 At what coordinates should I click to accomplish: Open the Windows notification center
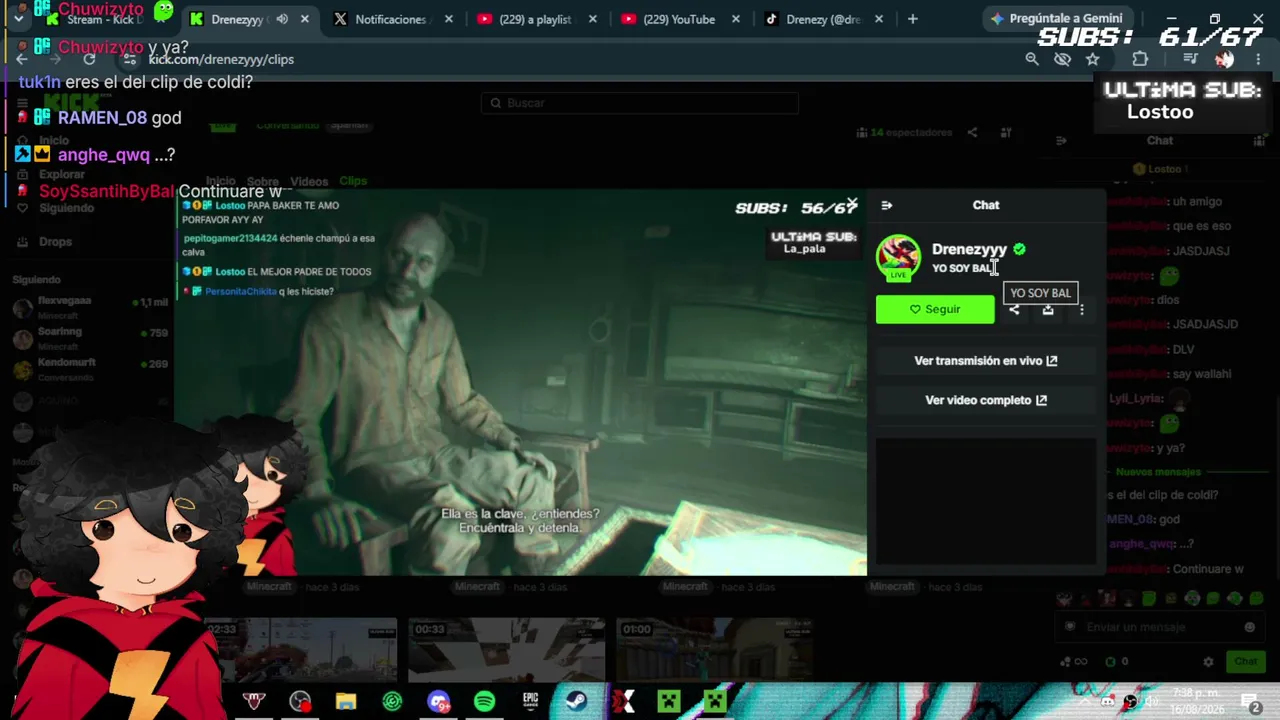coord(1250,702)
